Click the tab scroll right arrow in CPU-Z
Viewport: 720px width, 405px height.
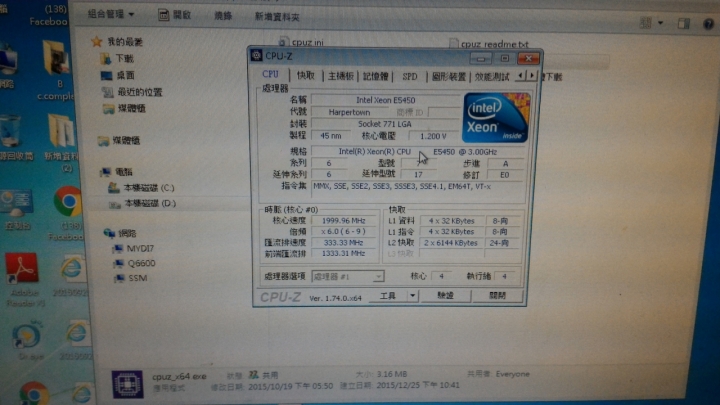coord(532,75)
